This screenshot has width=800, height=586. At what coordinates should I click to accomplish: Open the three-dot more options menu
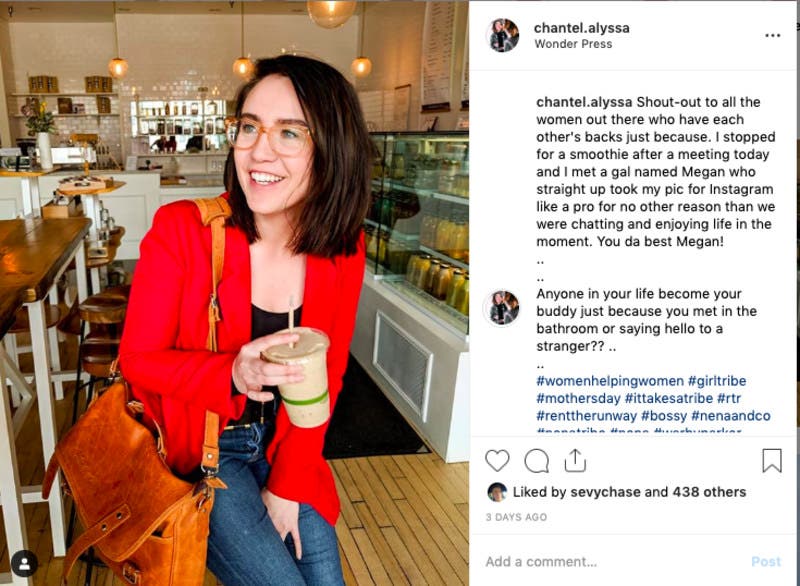click(x=772, y=35)
